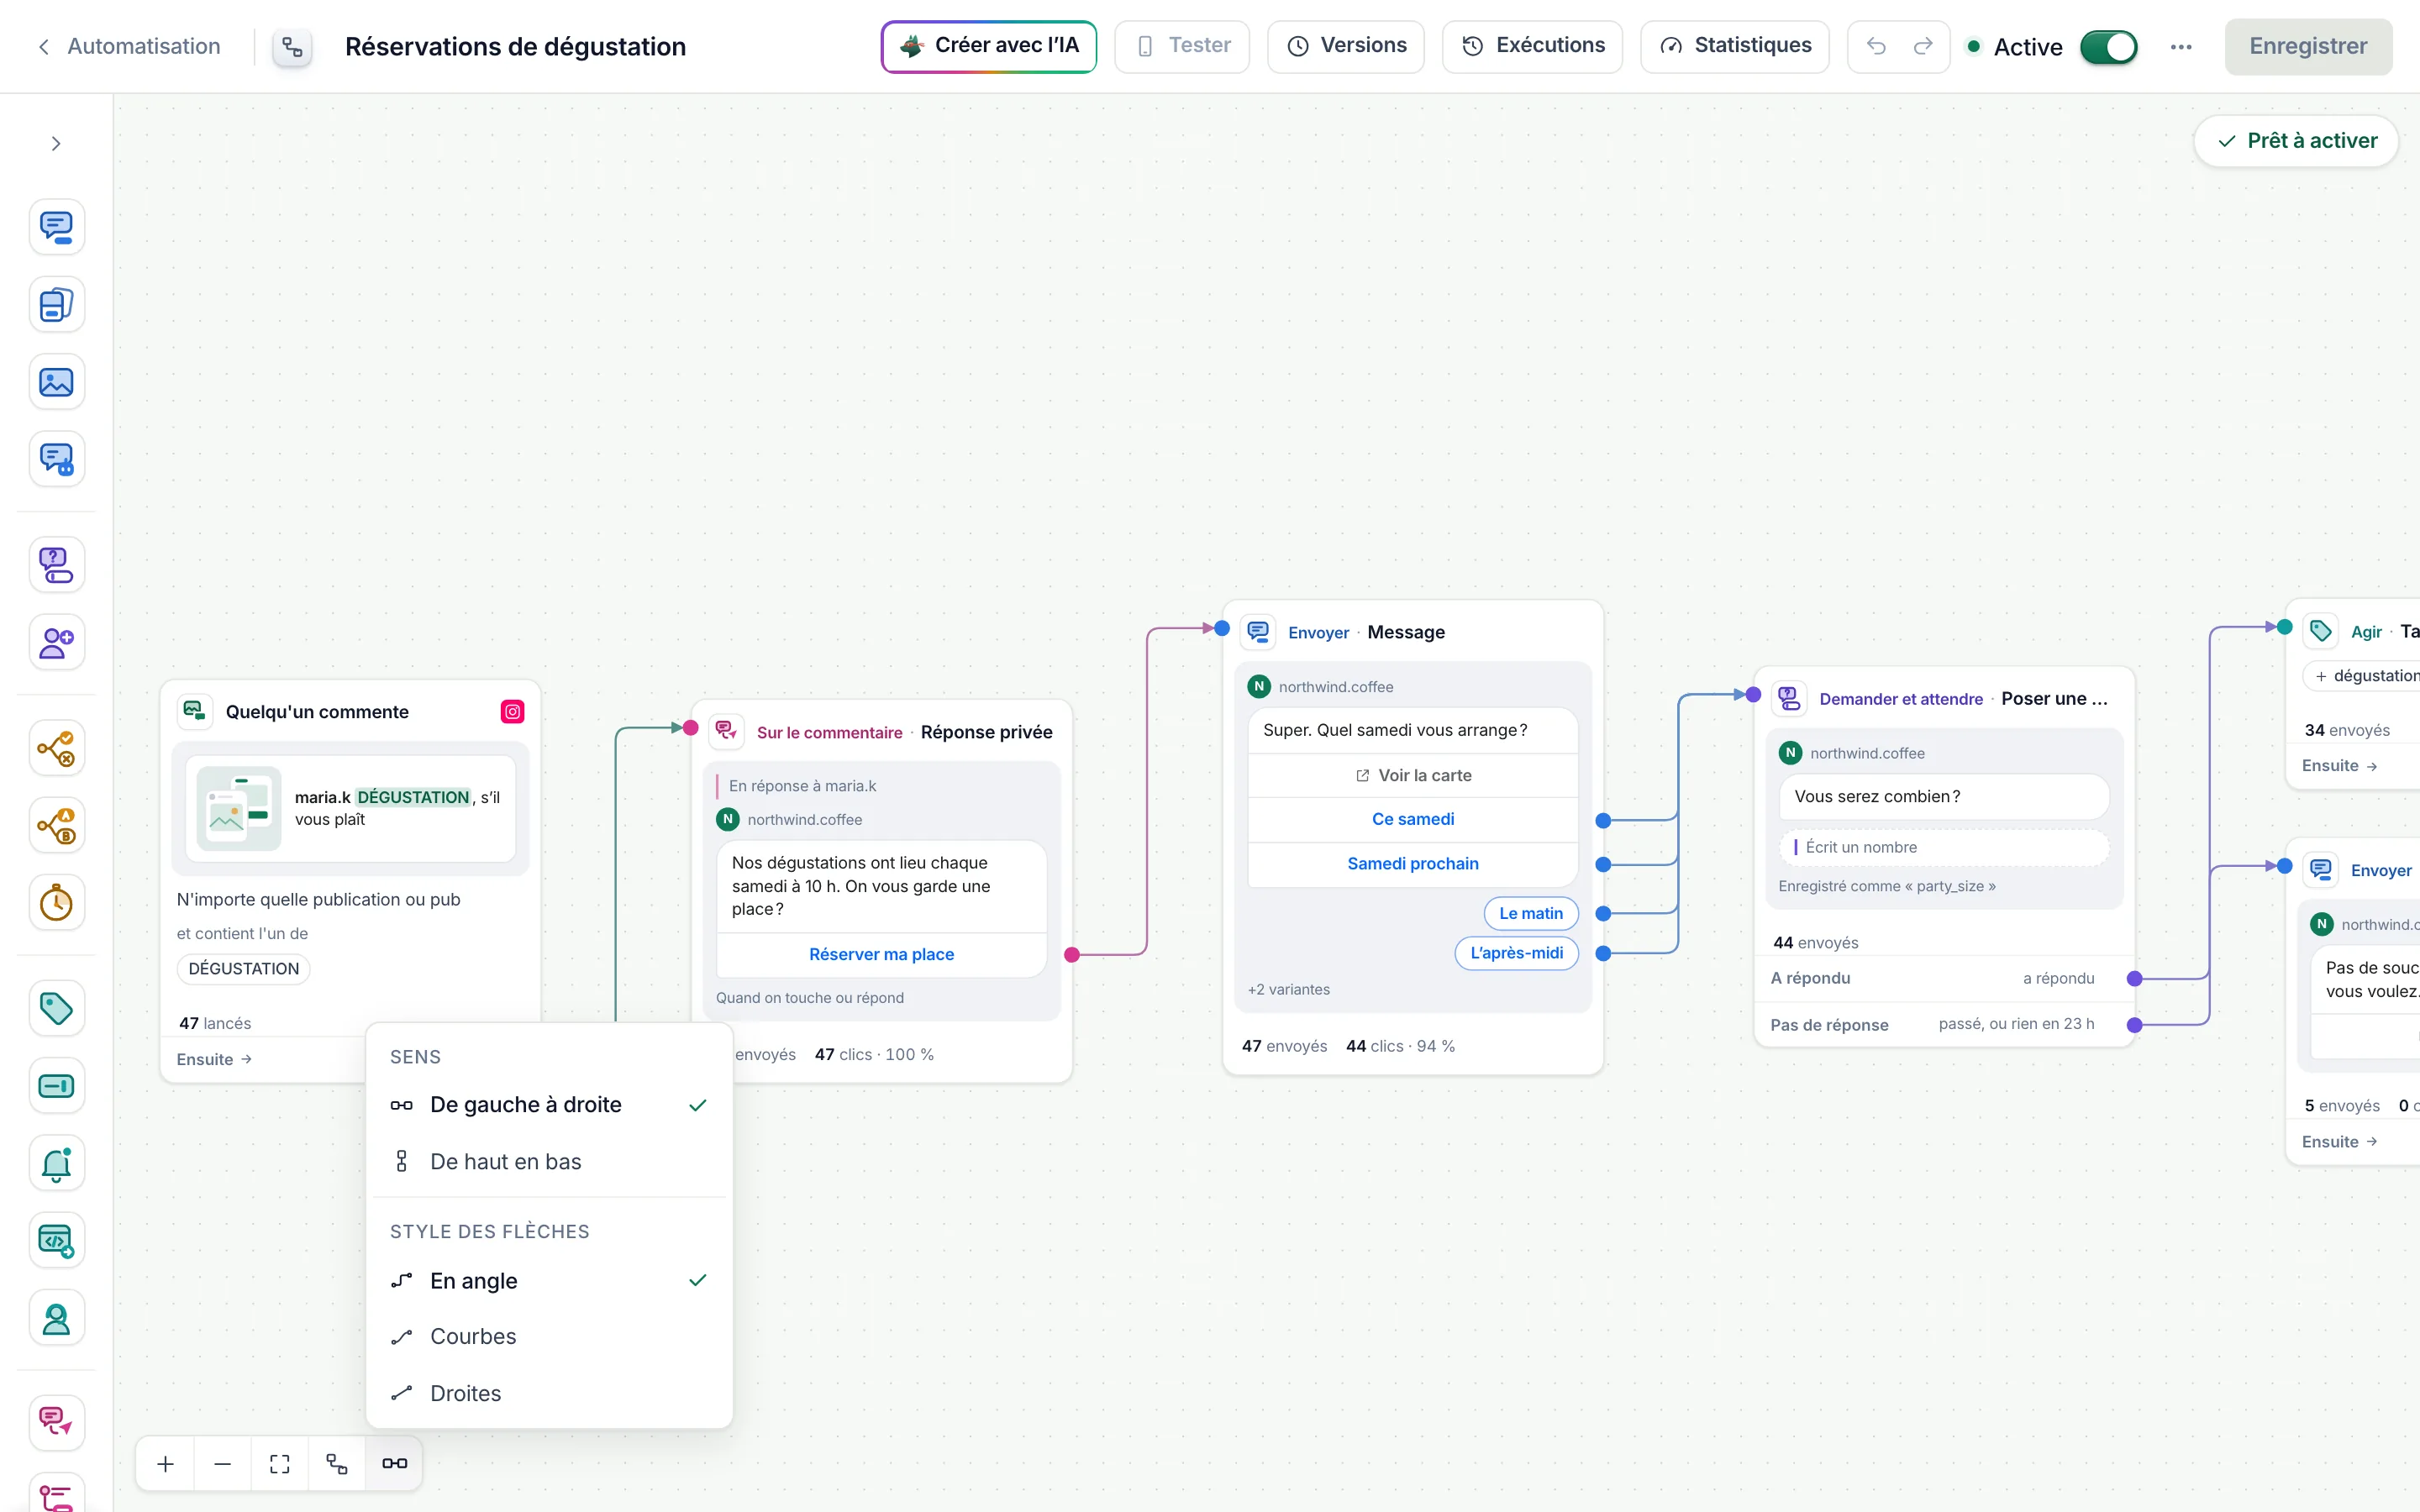
Task: Select the image block icon in sidebar
Action: (x=56, y=382)
